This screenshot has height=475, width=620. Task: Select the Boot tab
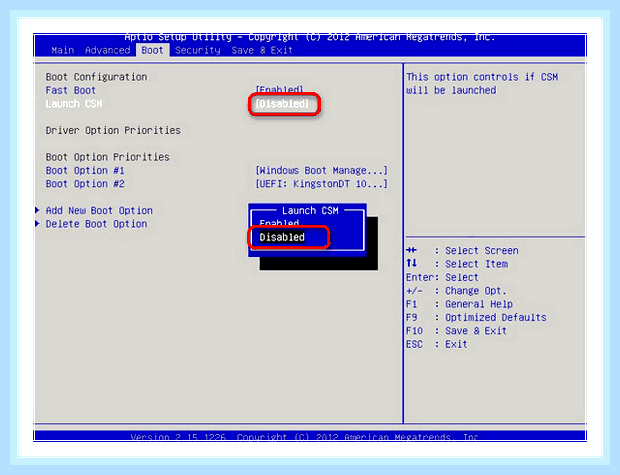tap(153, 50)
